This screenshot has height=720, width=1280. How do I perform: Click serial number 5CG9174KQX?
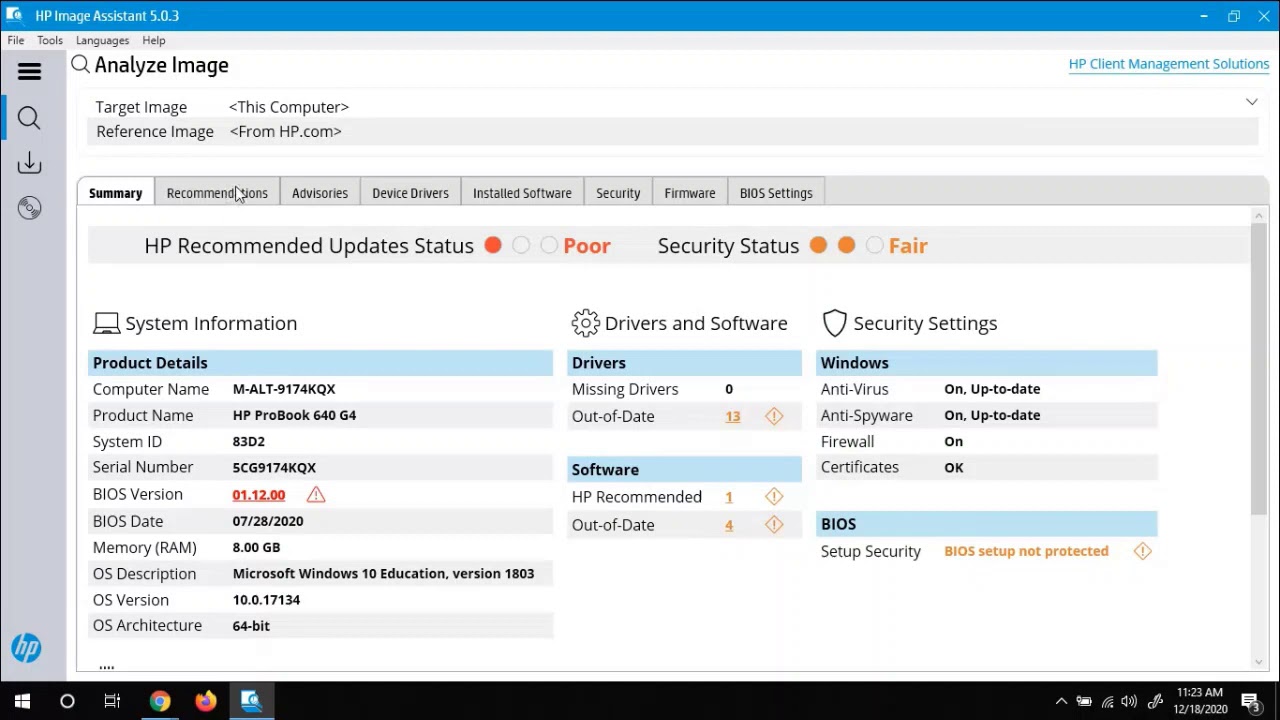274,467
